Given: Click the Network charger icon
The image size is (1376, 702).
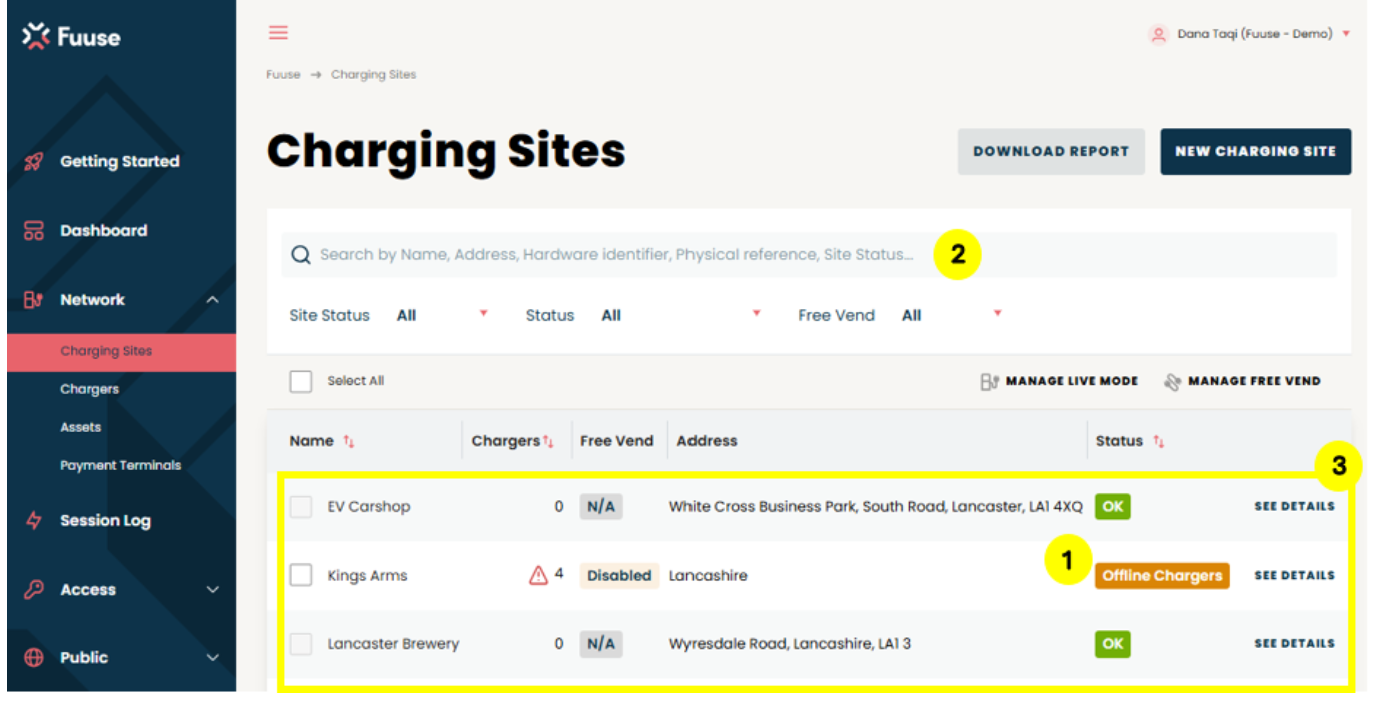Looking at the screenshot, I should [34, 300].
